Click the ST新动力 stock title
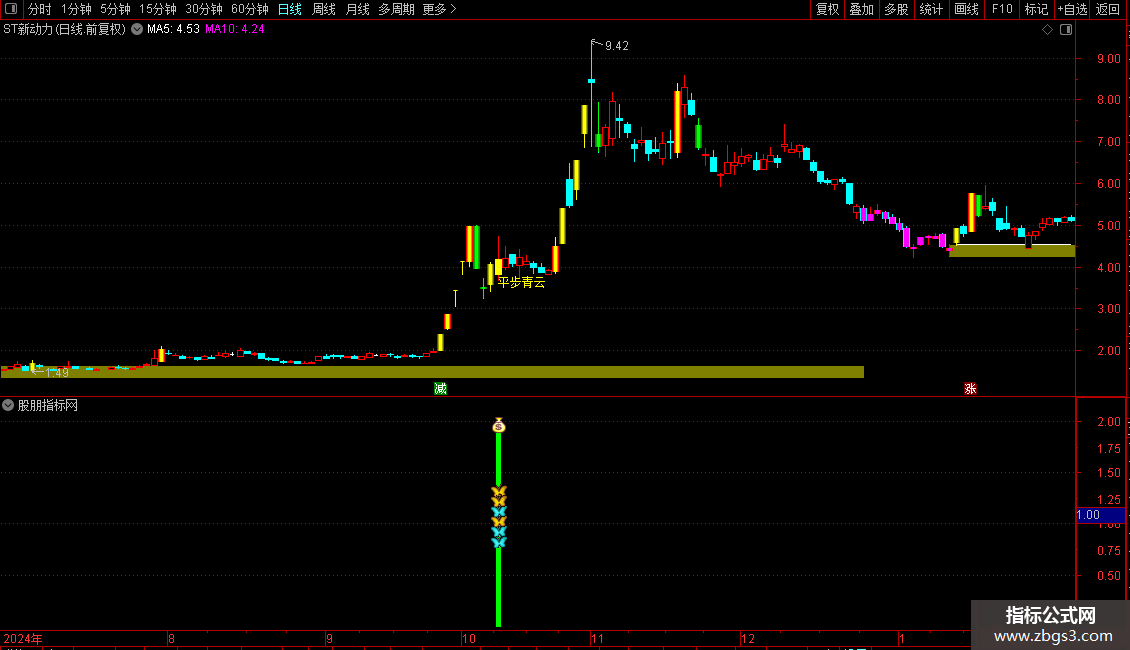Viewport: 1130px width, 650px height. (64, 30)
